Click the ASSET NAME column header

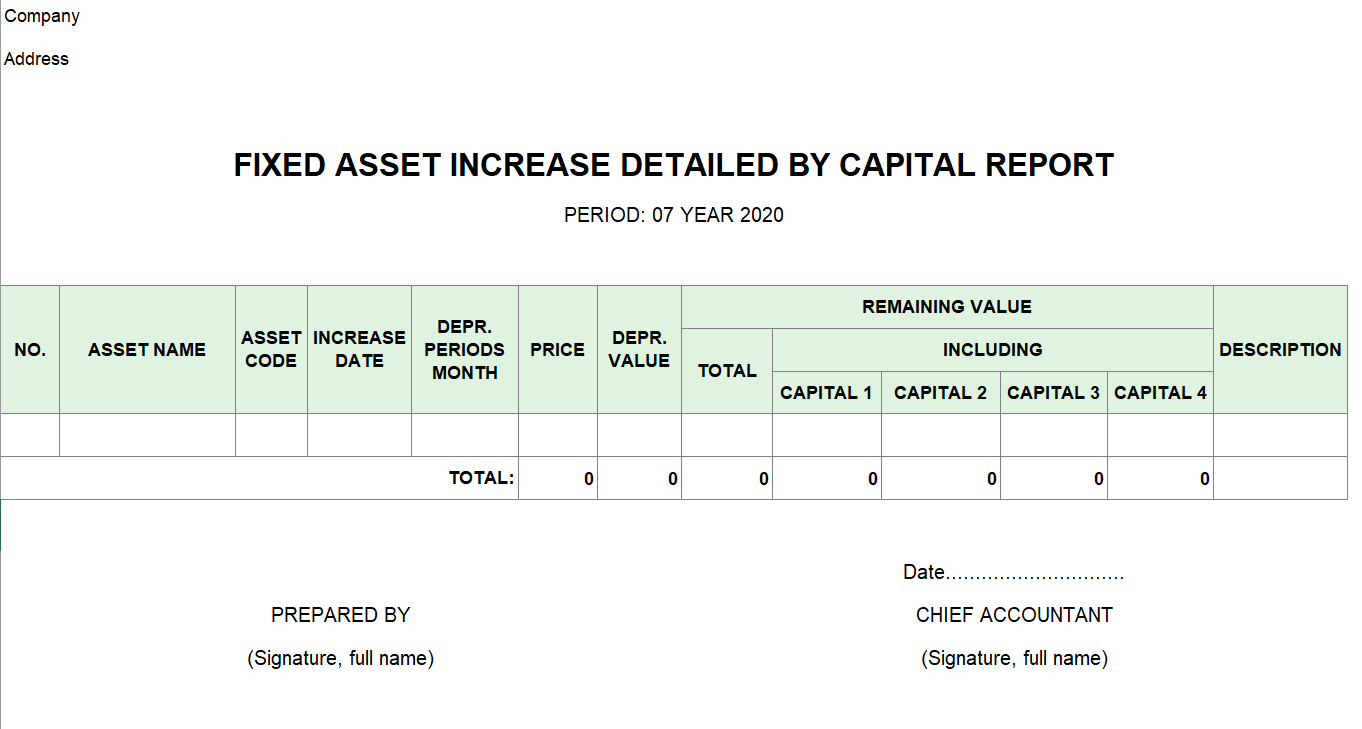(147, 350)
